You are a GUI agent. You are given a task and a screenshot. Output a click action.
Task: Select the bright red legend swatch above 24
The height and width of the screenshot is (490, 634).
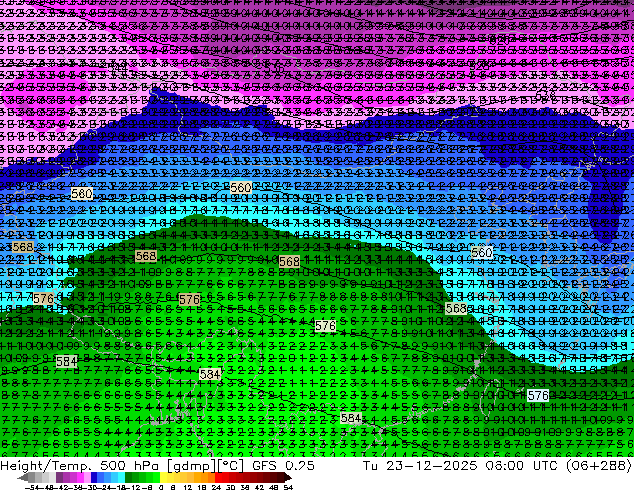[x=218, y=477]
